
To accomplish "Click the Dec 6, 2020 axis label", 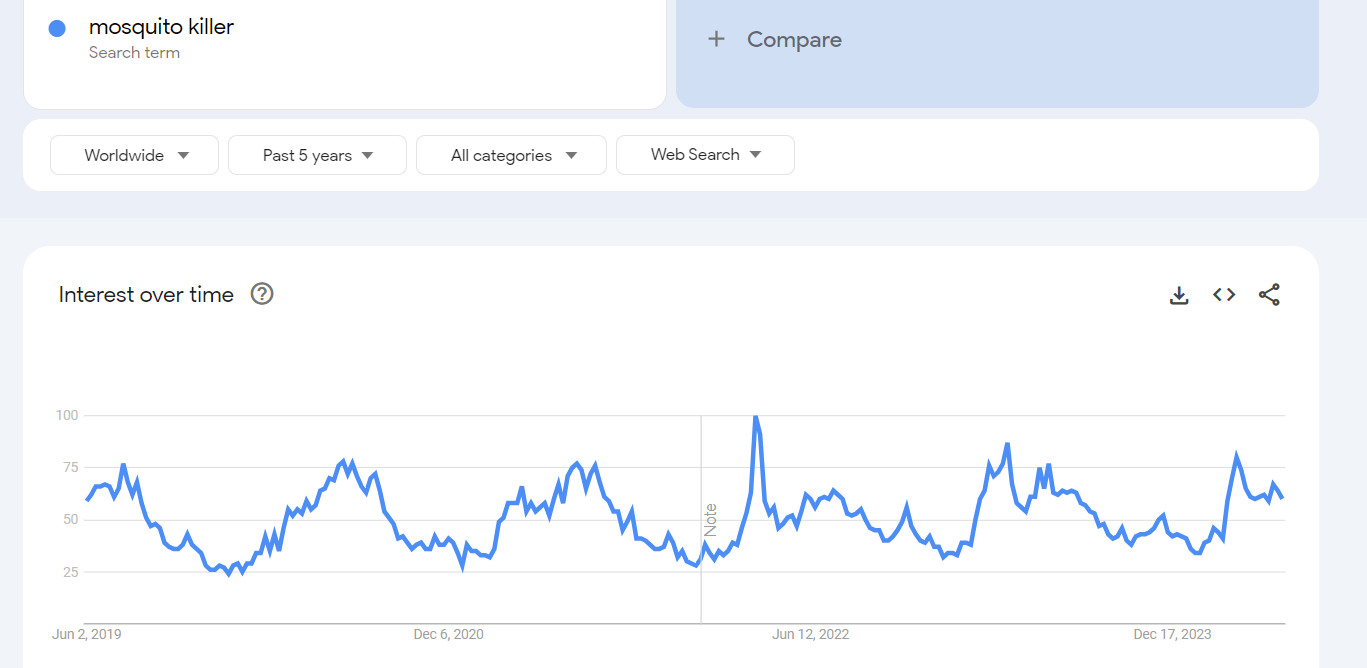I will point(448,634).
